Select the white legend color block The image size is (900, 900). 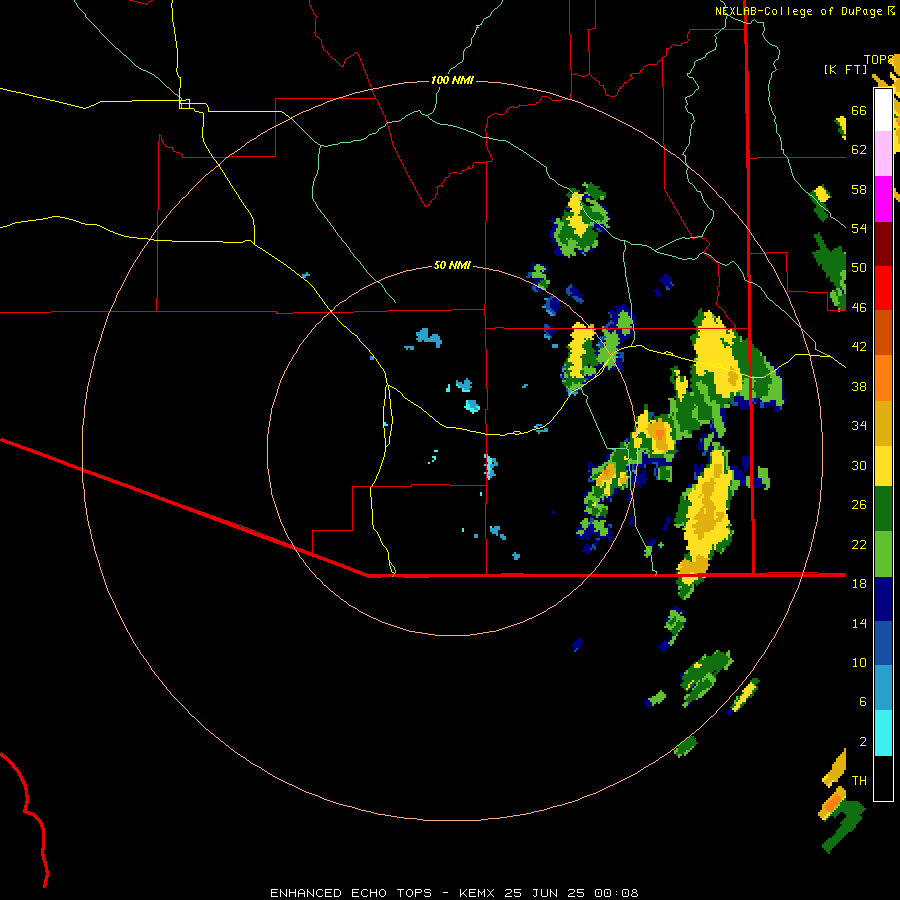(x=883, y=110)
